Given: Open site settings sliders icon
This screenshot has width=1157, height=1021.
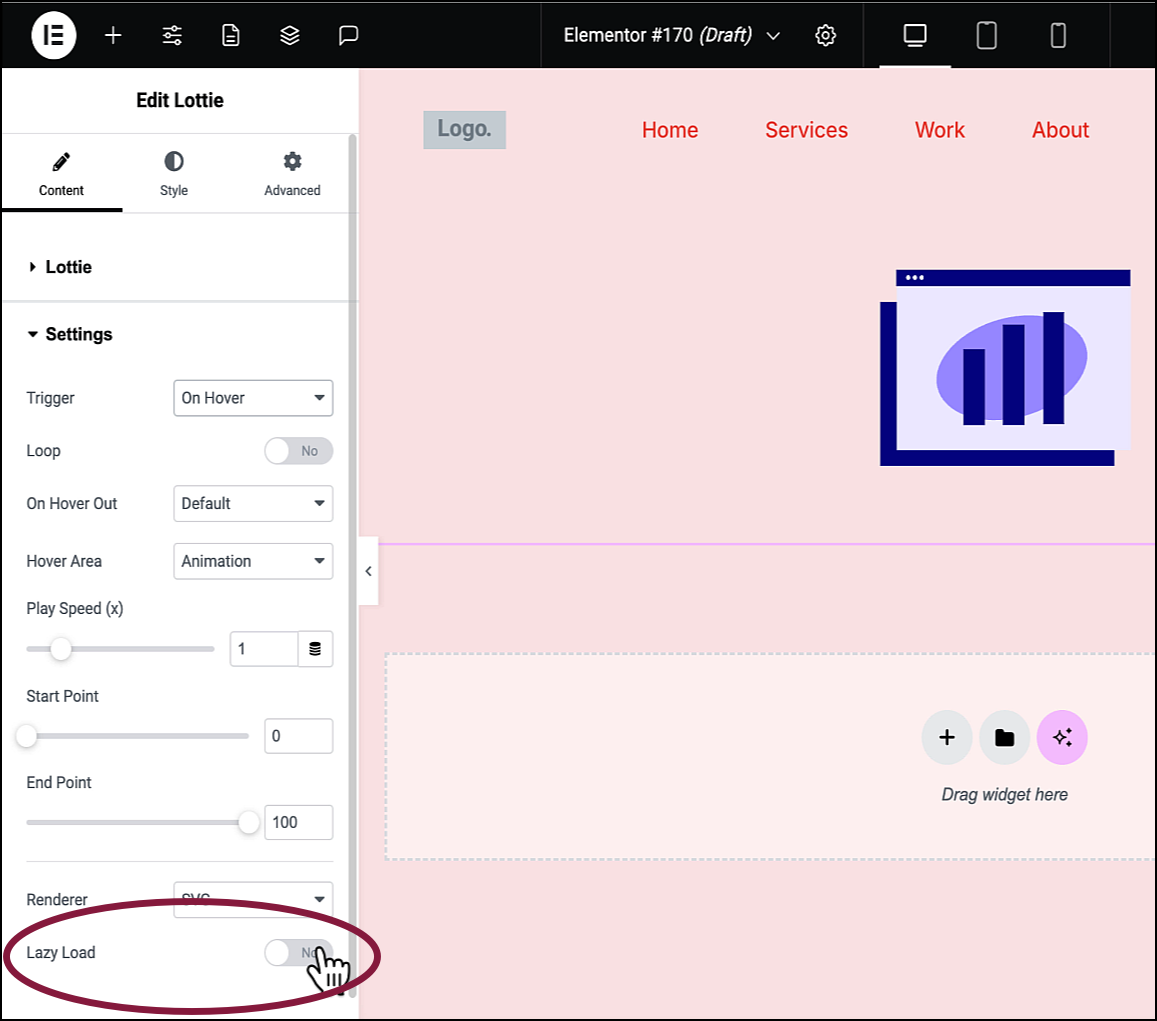Looking at the screenshot, I should pyautogui.click(x=172, y=35).
